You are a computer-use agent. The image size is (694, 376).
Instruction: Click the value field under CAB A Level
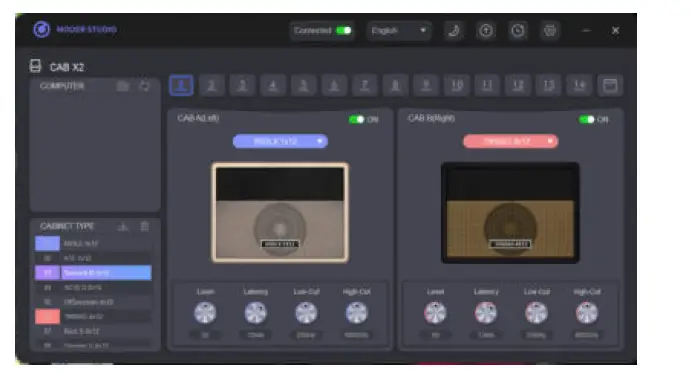pos(205,335)
